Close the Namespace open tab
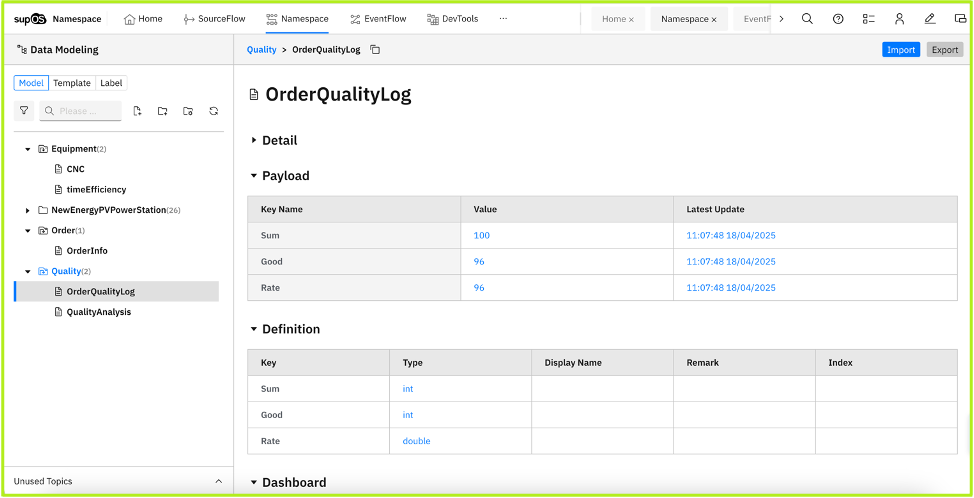The image size is (974, 498). coord(714,20)
